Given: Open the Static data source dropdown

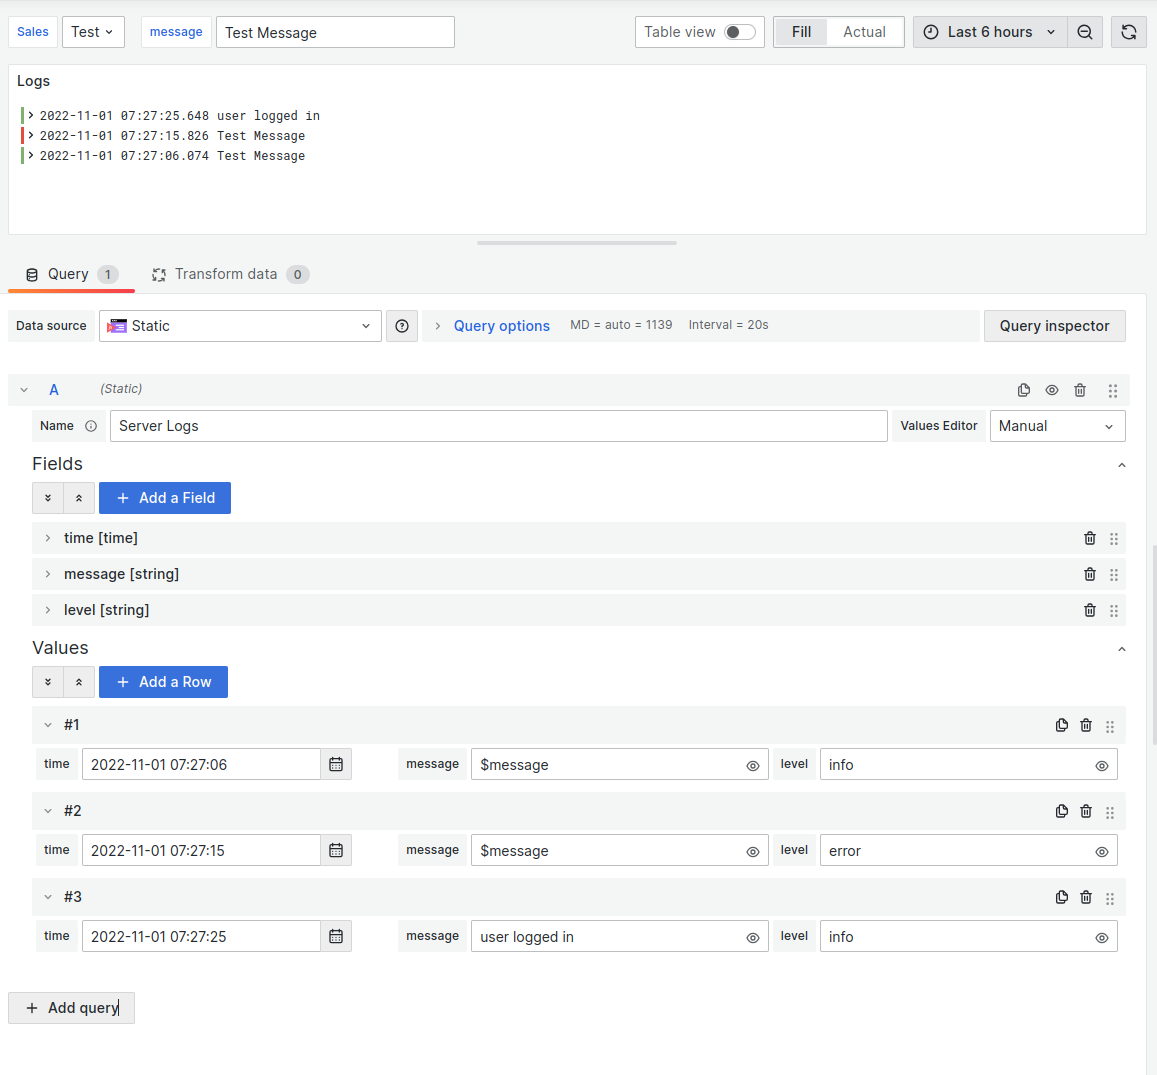Looking at the screenshot, I should (240, 325).
